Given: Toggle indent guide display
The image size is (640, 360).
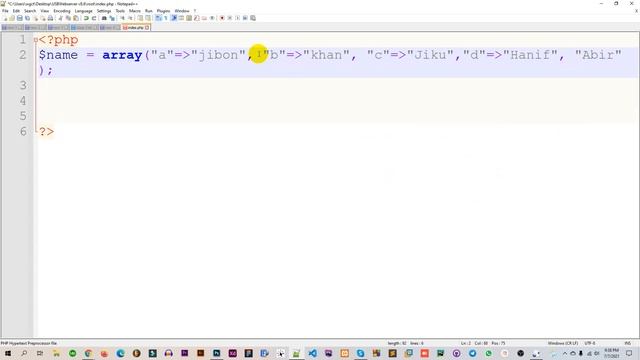Looking at the screenshot, I should coord(174,18).
